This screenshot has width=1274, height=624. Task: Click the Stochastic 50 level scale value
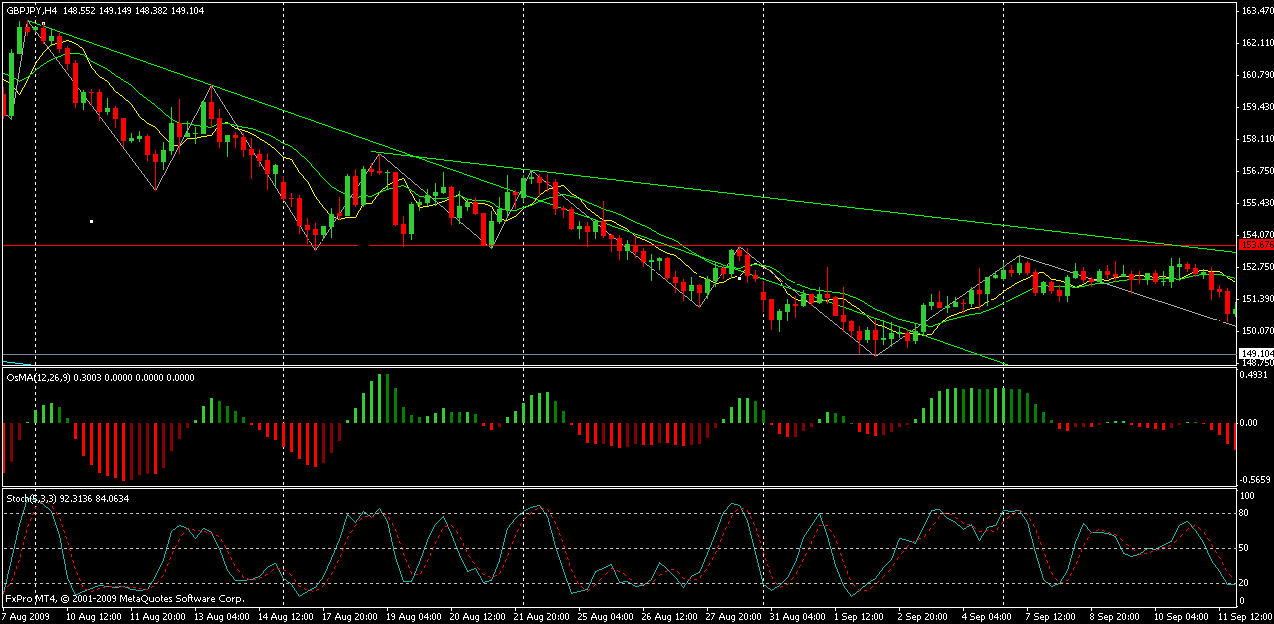[x=1246, y=549]
